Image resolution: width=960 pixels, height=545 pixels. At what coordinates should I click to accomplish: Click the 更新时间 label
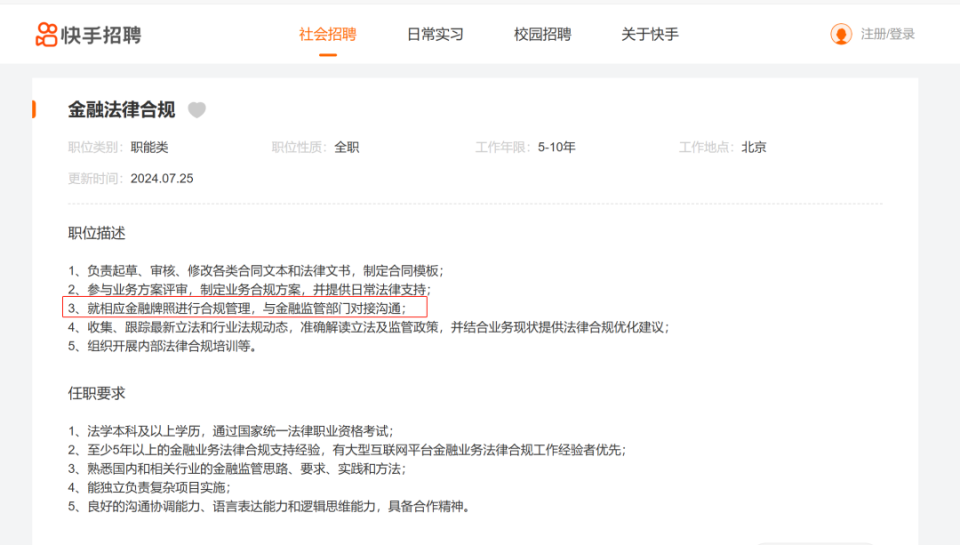[96, 179]
